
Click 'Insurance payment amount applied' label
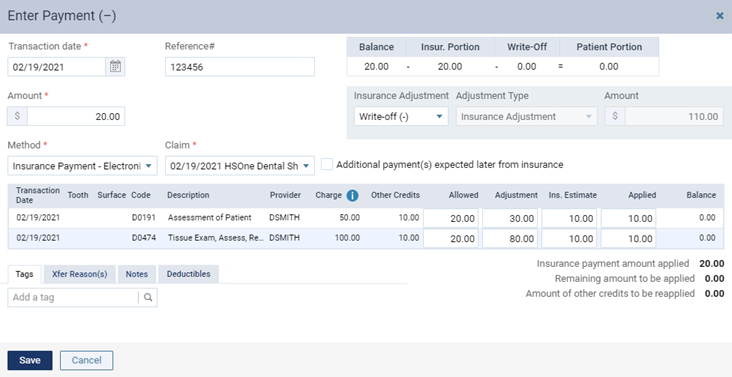click(612, 264)
